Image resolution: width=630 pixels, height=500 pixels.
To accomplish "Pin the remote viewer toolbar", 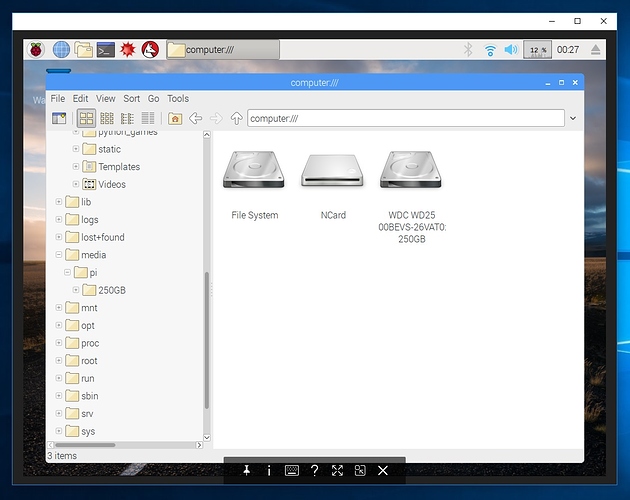I will point(247,470).
